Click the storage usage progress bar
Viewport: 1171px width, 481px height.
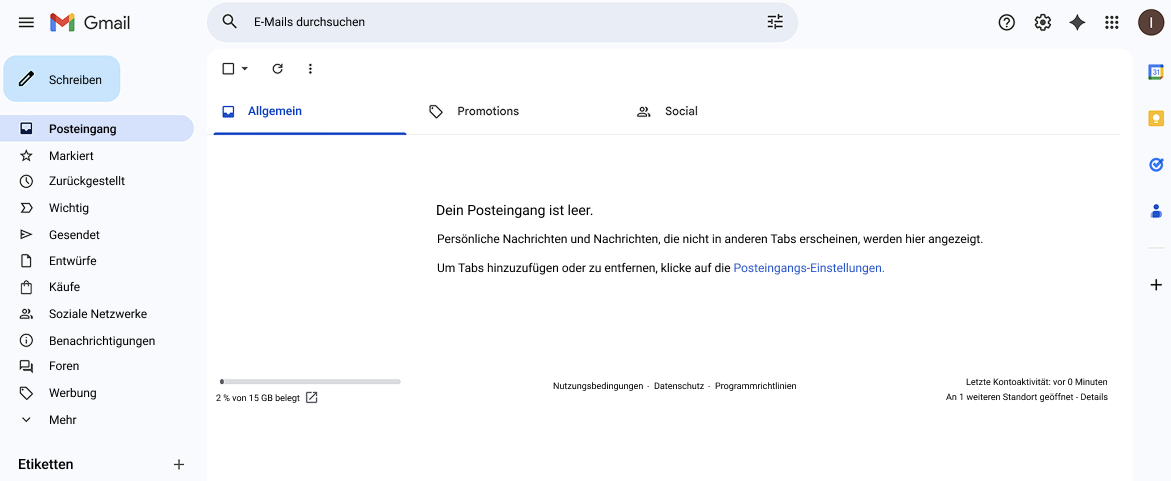click(x=310, y=382)
